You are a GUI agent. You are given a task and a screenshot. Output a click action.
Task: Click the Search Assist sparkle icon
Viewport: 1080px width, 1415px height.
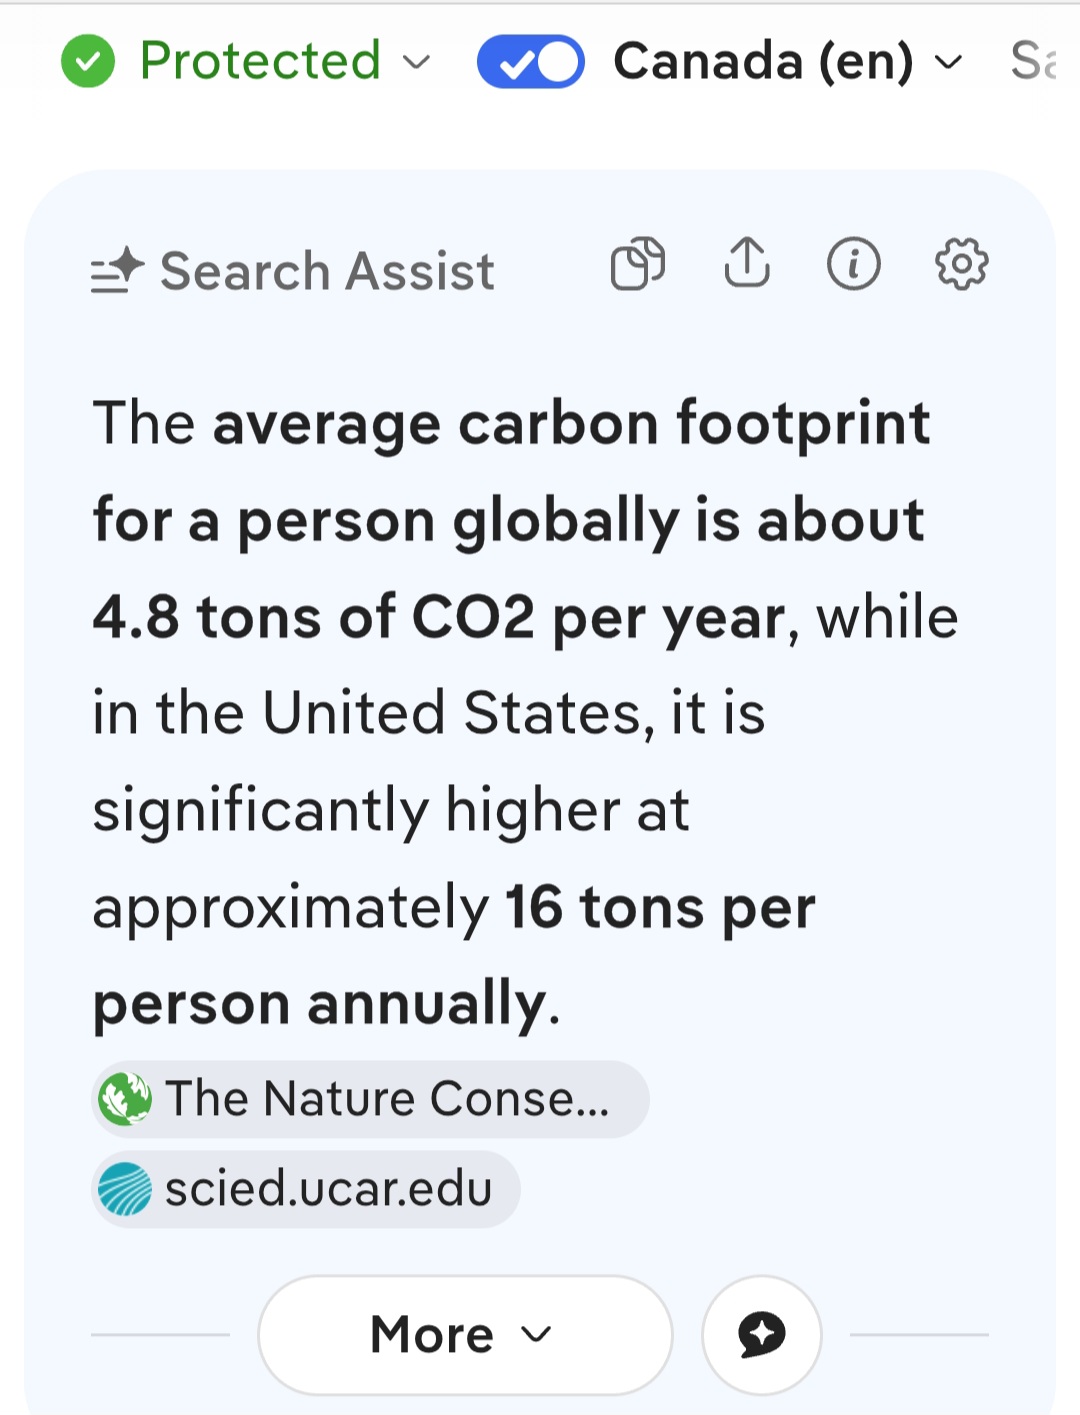click(x=118, y=270)
